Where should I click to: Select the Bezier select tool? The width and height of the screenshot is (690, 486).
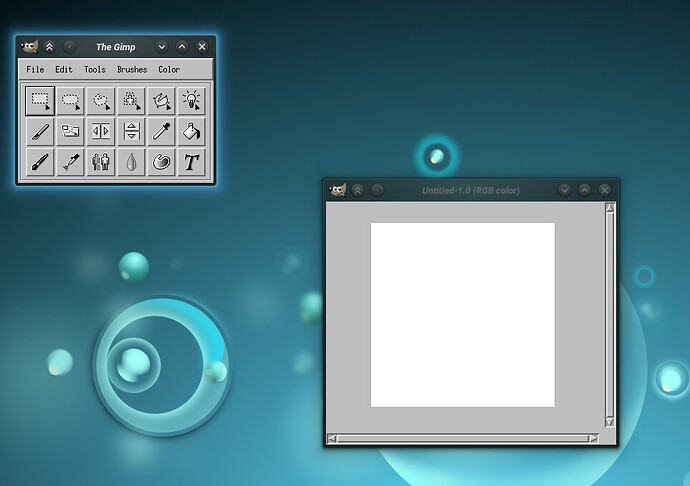click(161, 101)
